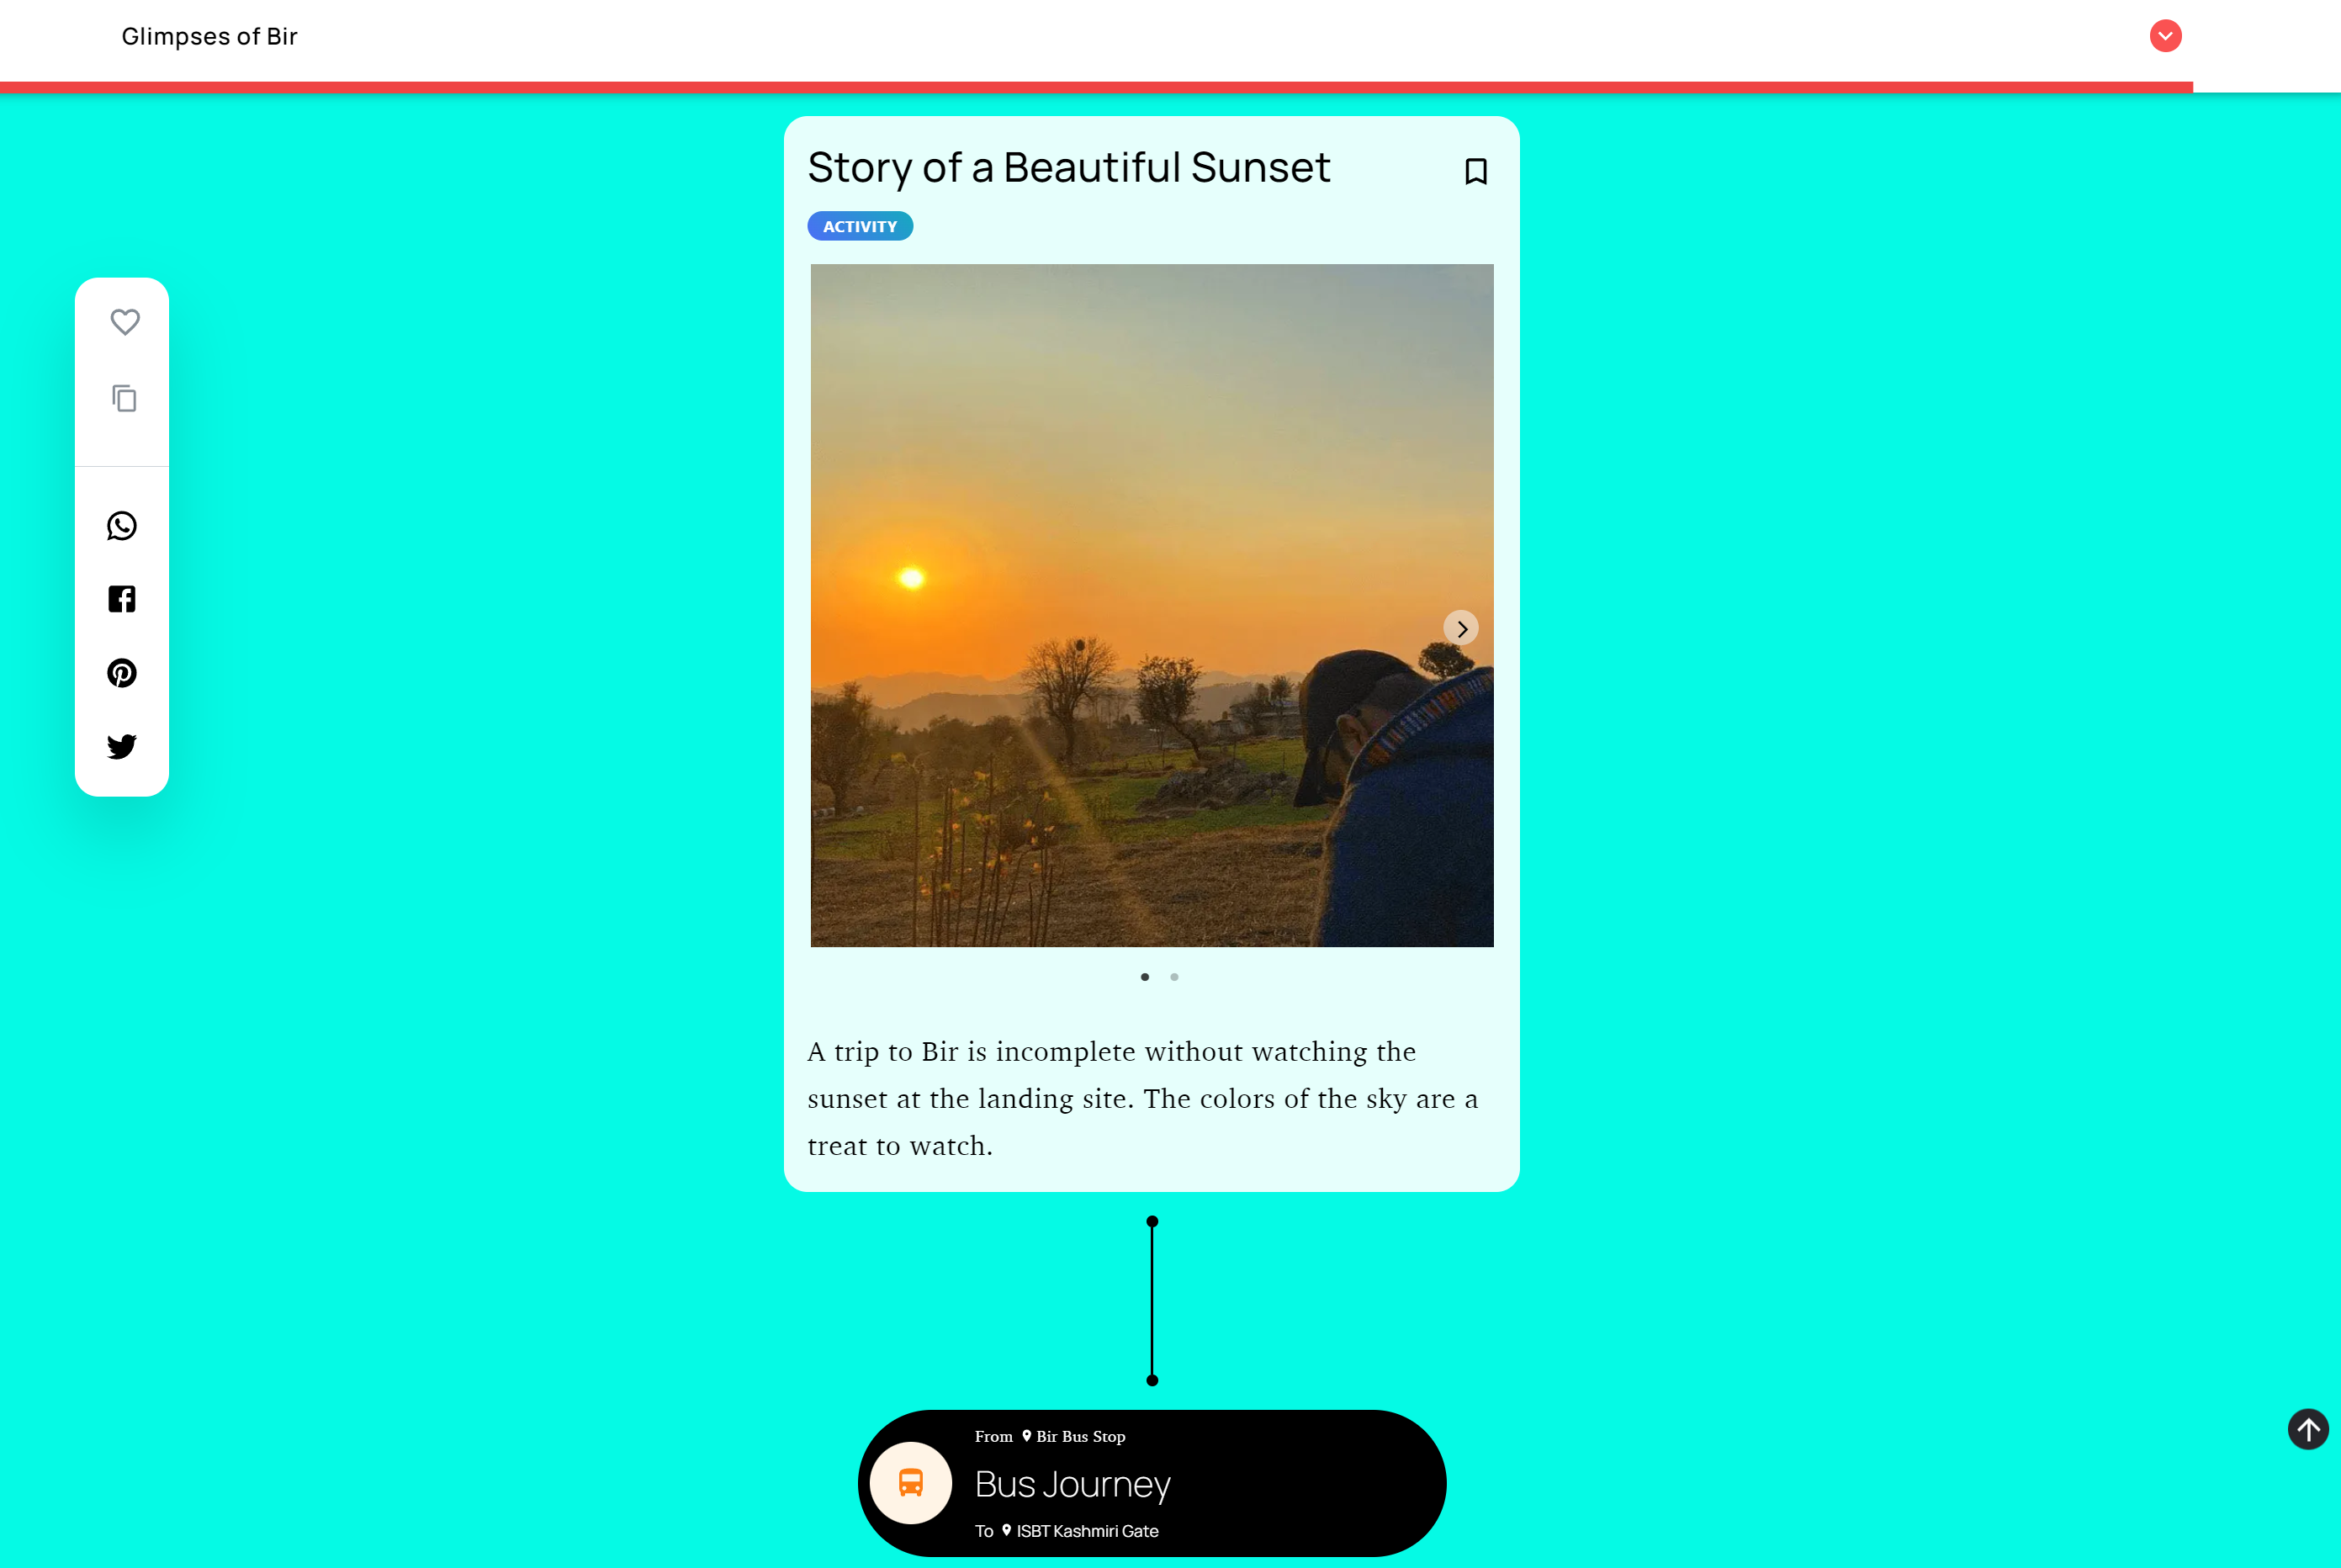Share story on Facebook

[122, 599]
